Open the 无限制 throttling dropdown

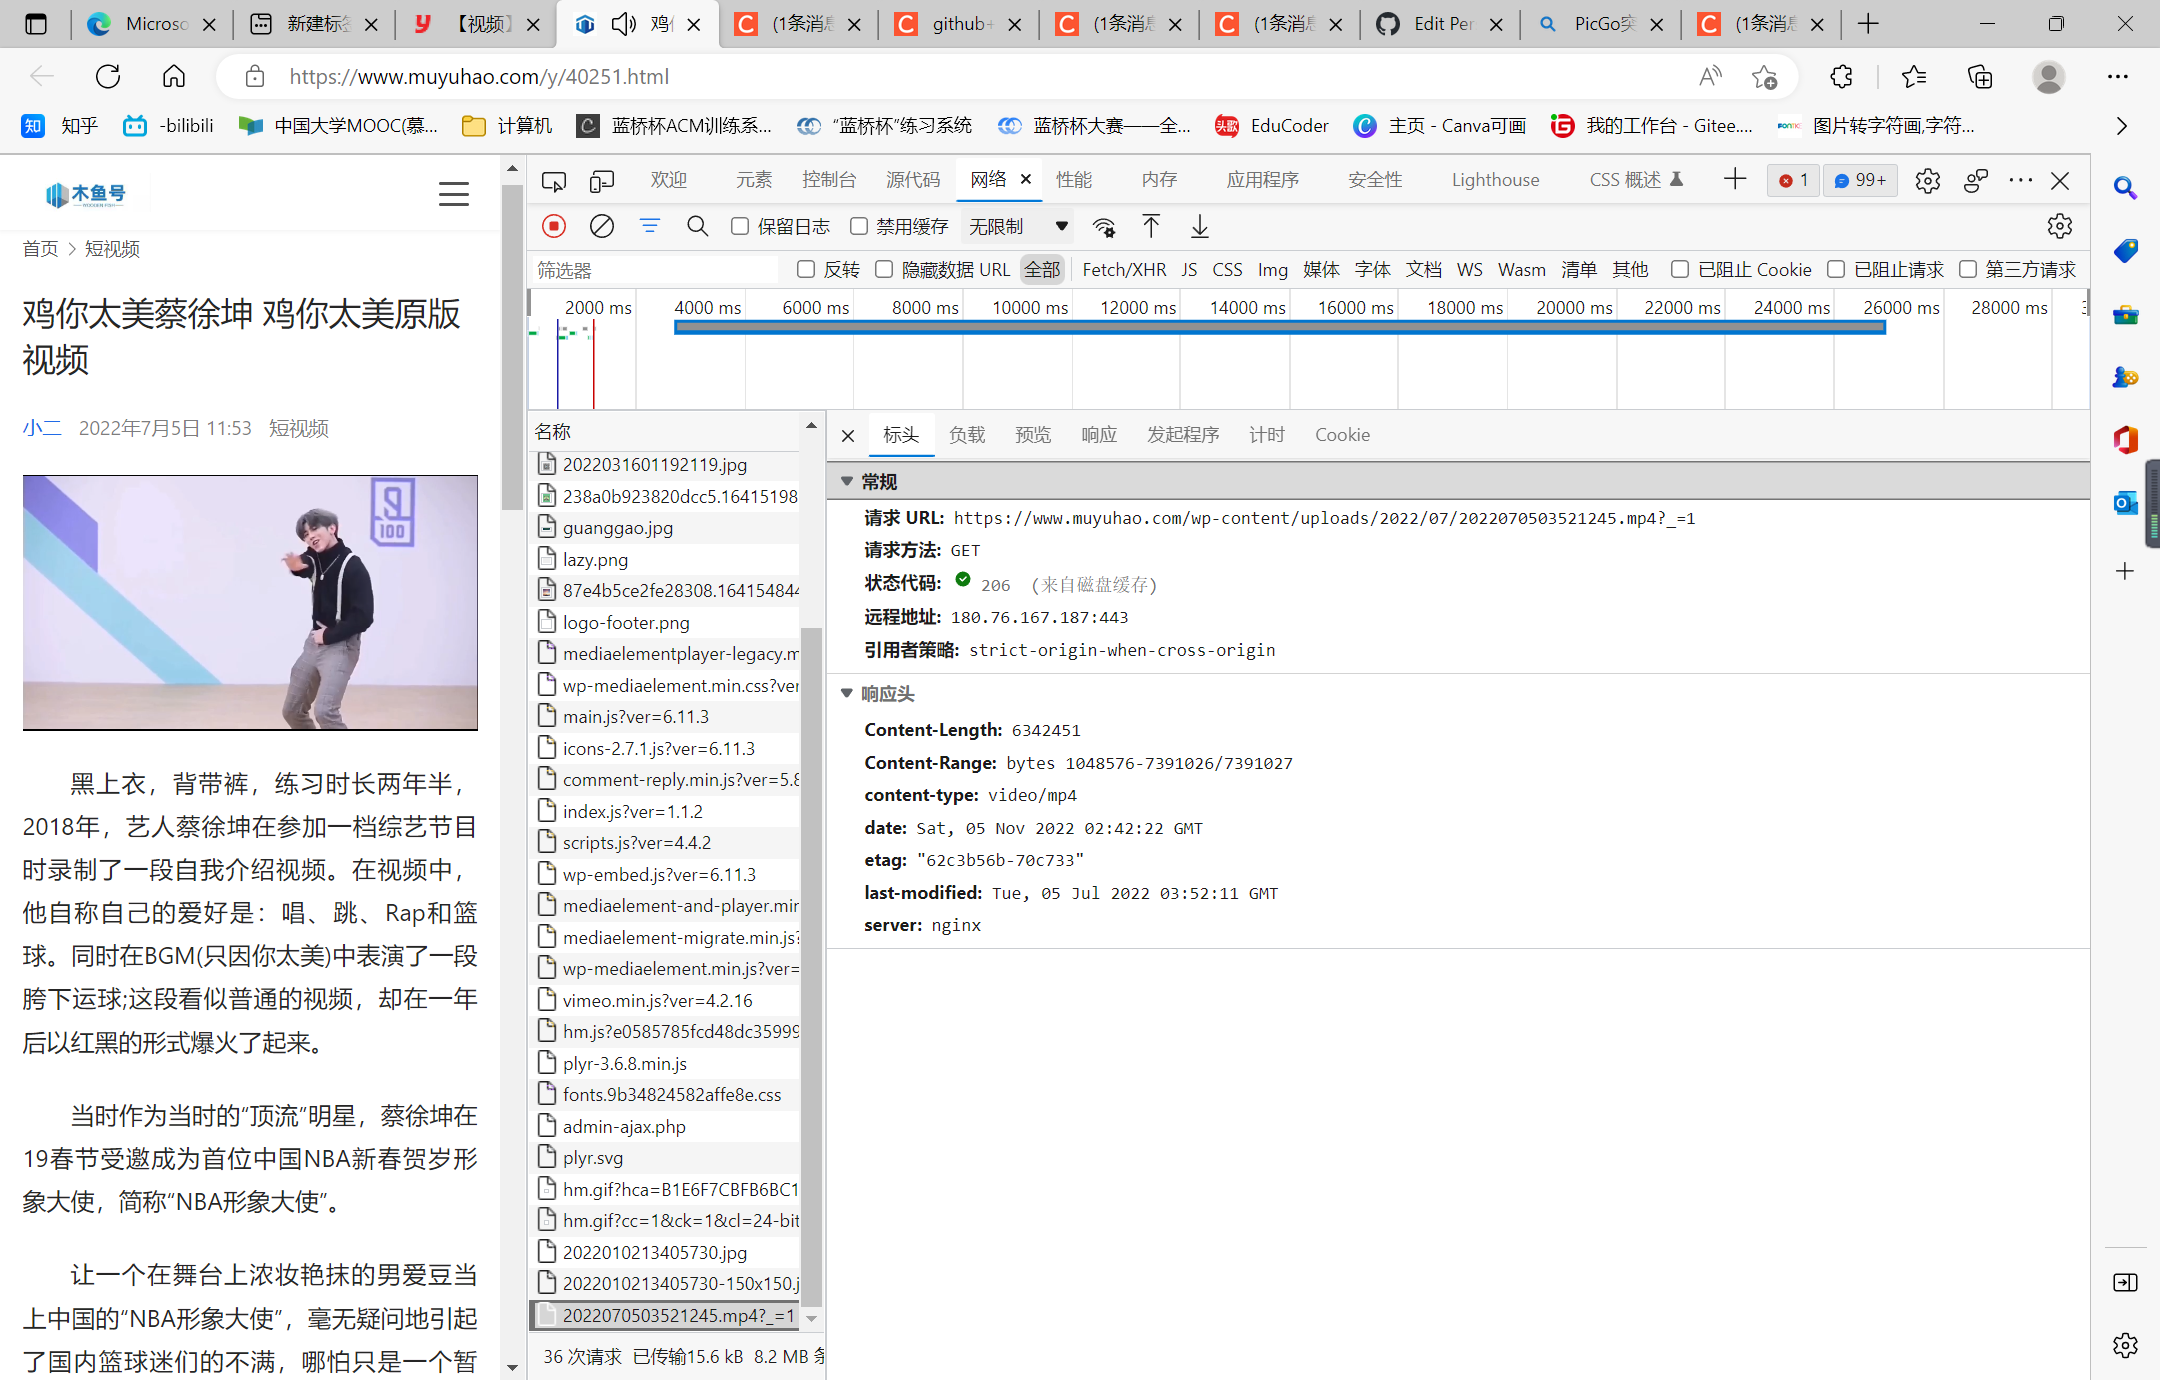(x=1018, y=227)
